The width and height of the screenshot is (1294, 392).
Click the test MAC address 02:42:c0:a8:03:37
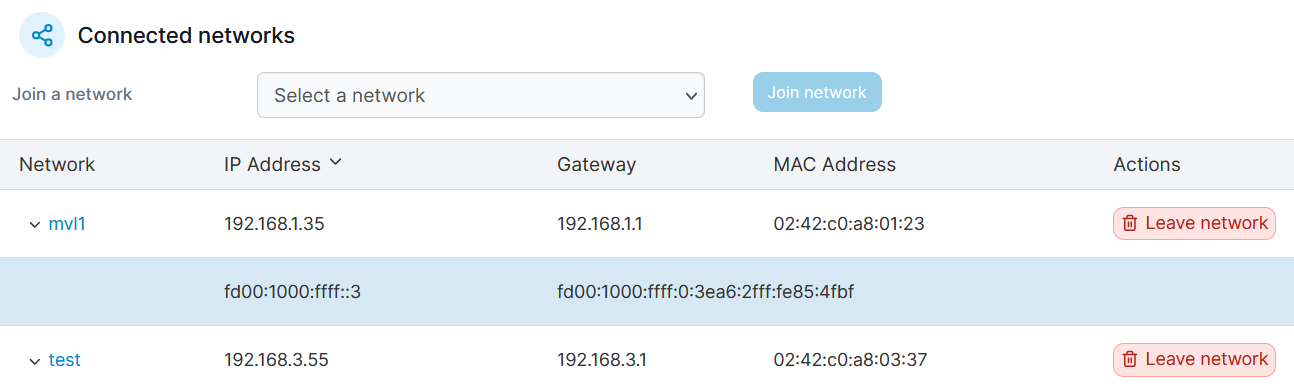pos(849,360)
